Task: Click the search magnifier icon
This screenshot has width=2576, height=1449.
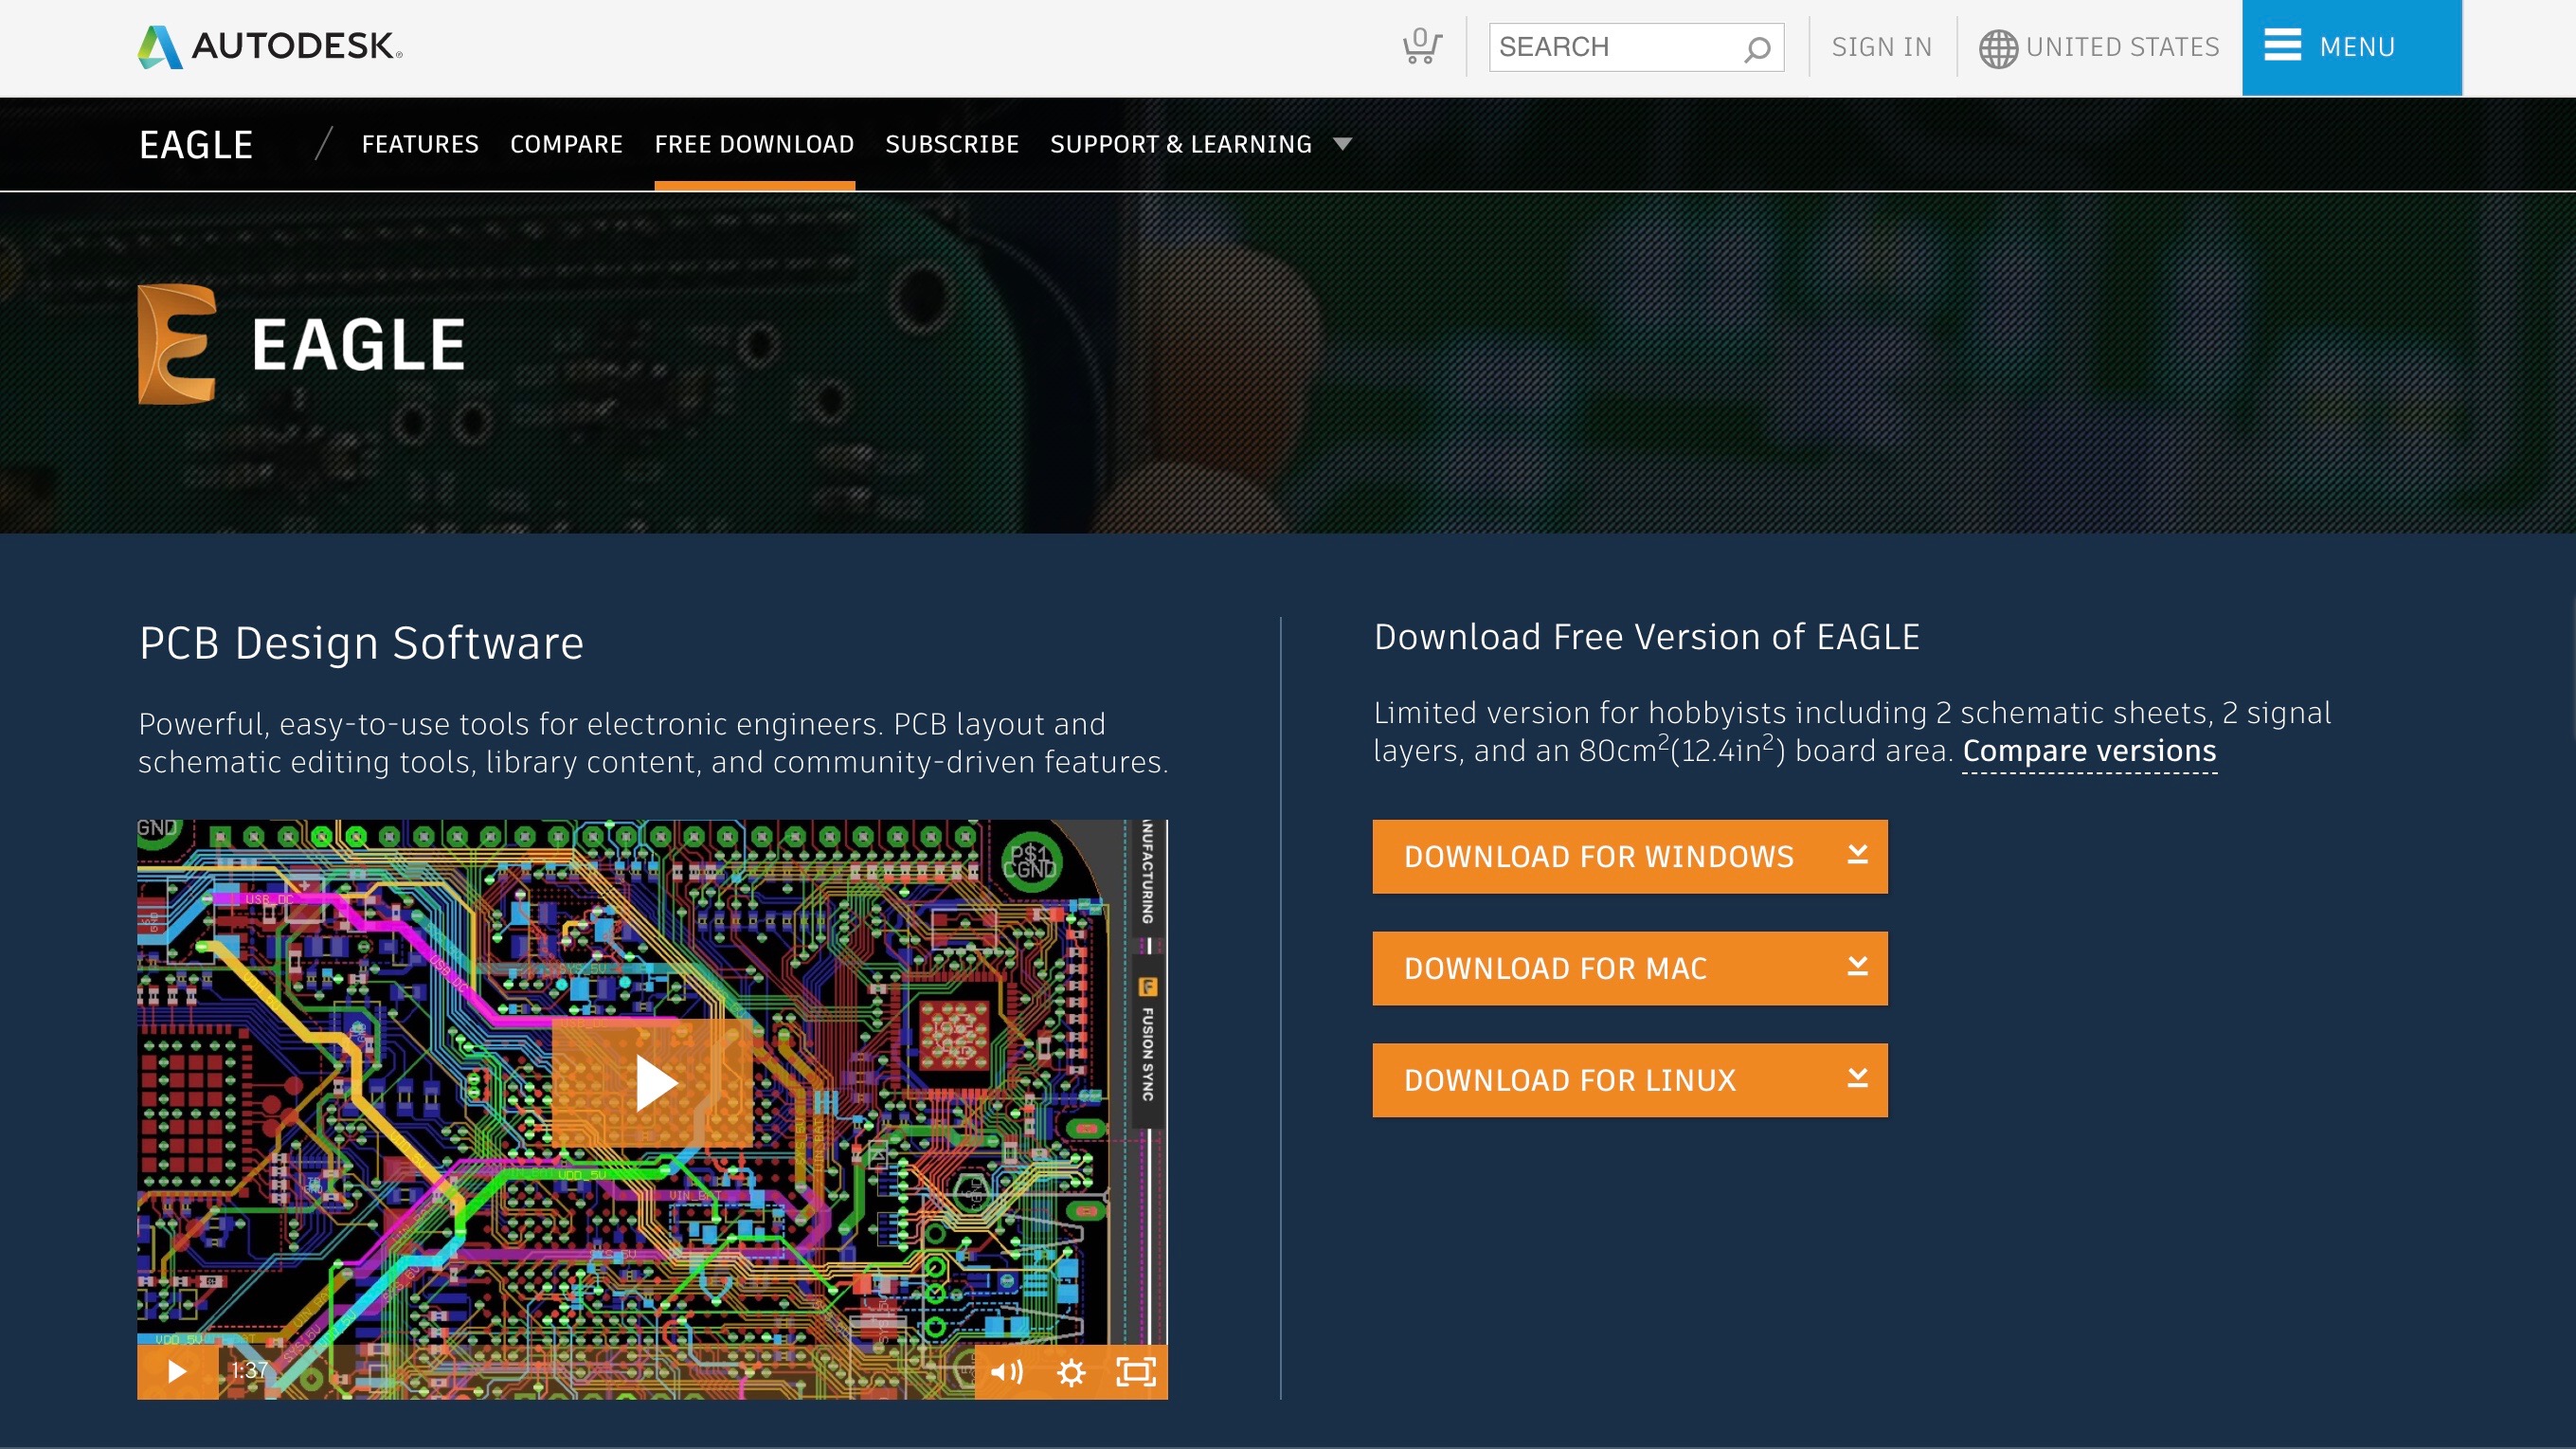Action: [x=1757, y=49]
